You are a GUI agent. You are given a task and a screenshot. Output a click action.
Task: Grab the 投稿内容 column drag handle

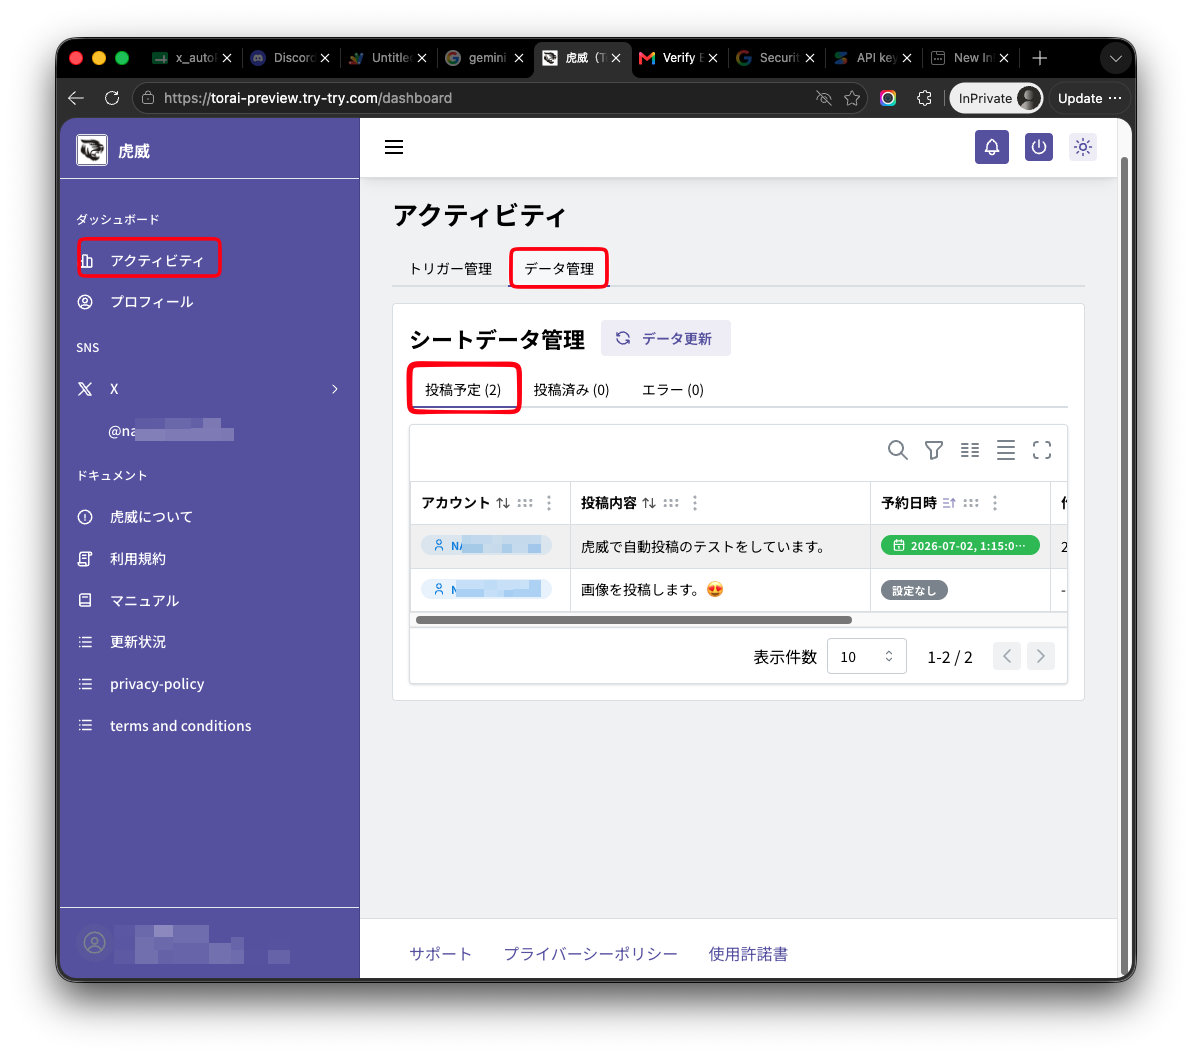pyautogui.click(x=670, y=503)
